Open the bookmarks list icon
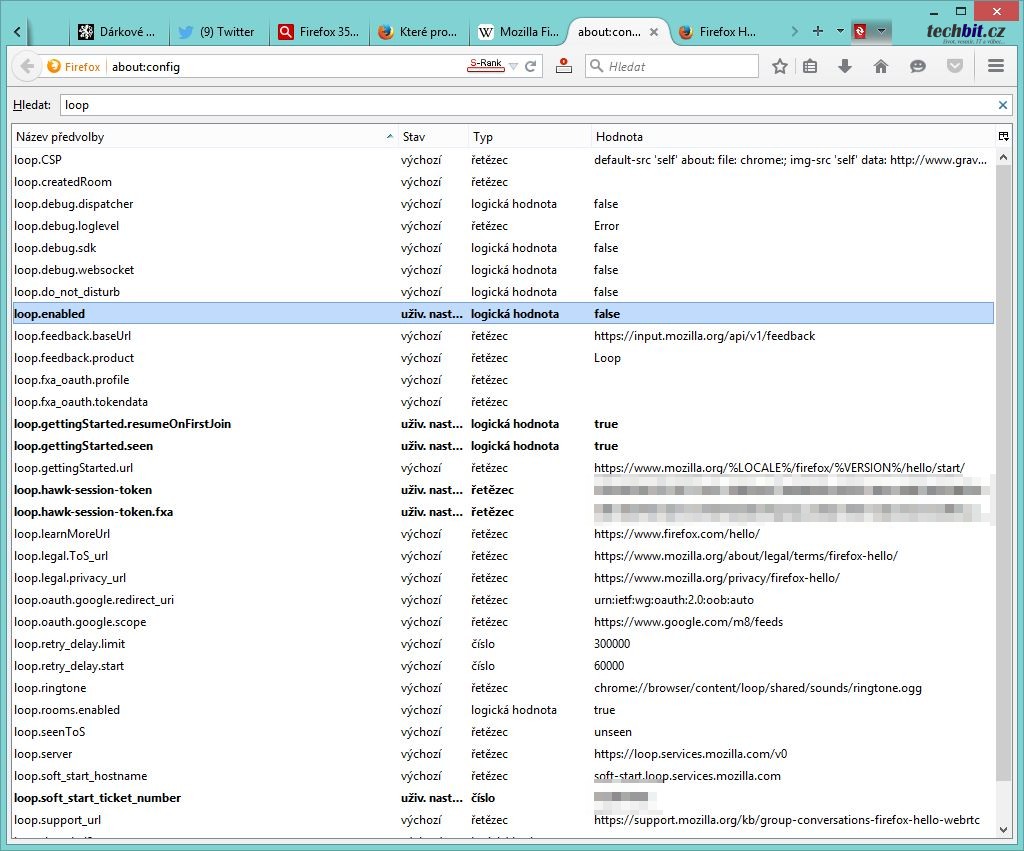This screenshot has width=1024, height=851. pyautogui.click(x=811, y=66)
